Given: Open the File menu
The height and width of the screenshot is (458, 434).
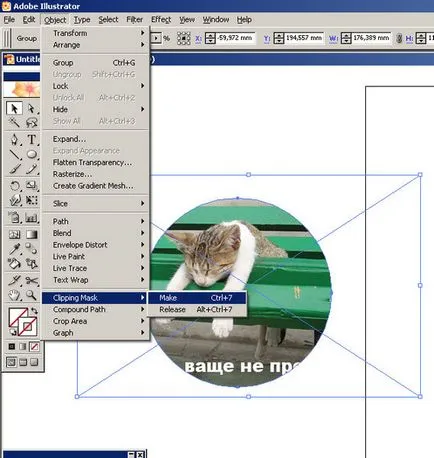Looking at the screenshot, I should [x=9, y=20].
